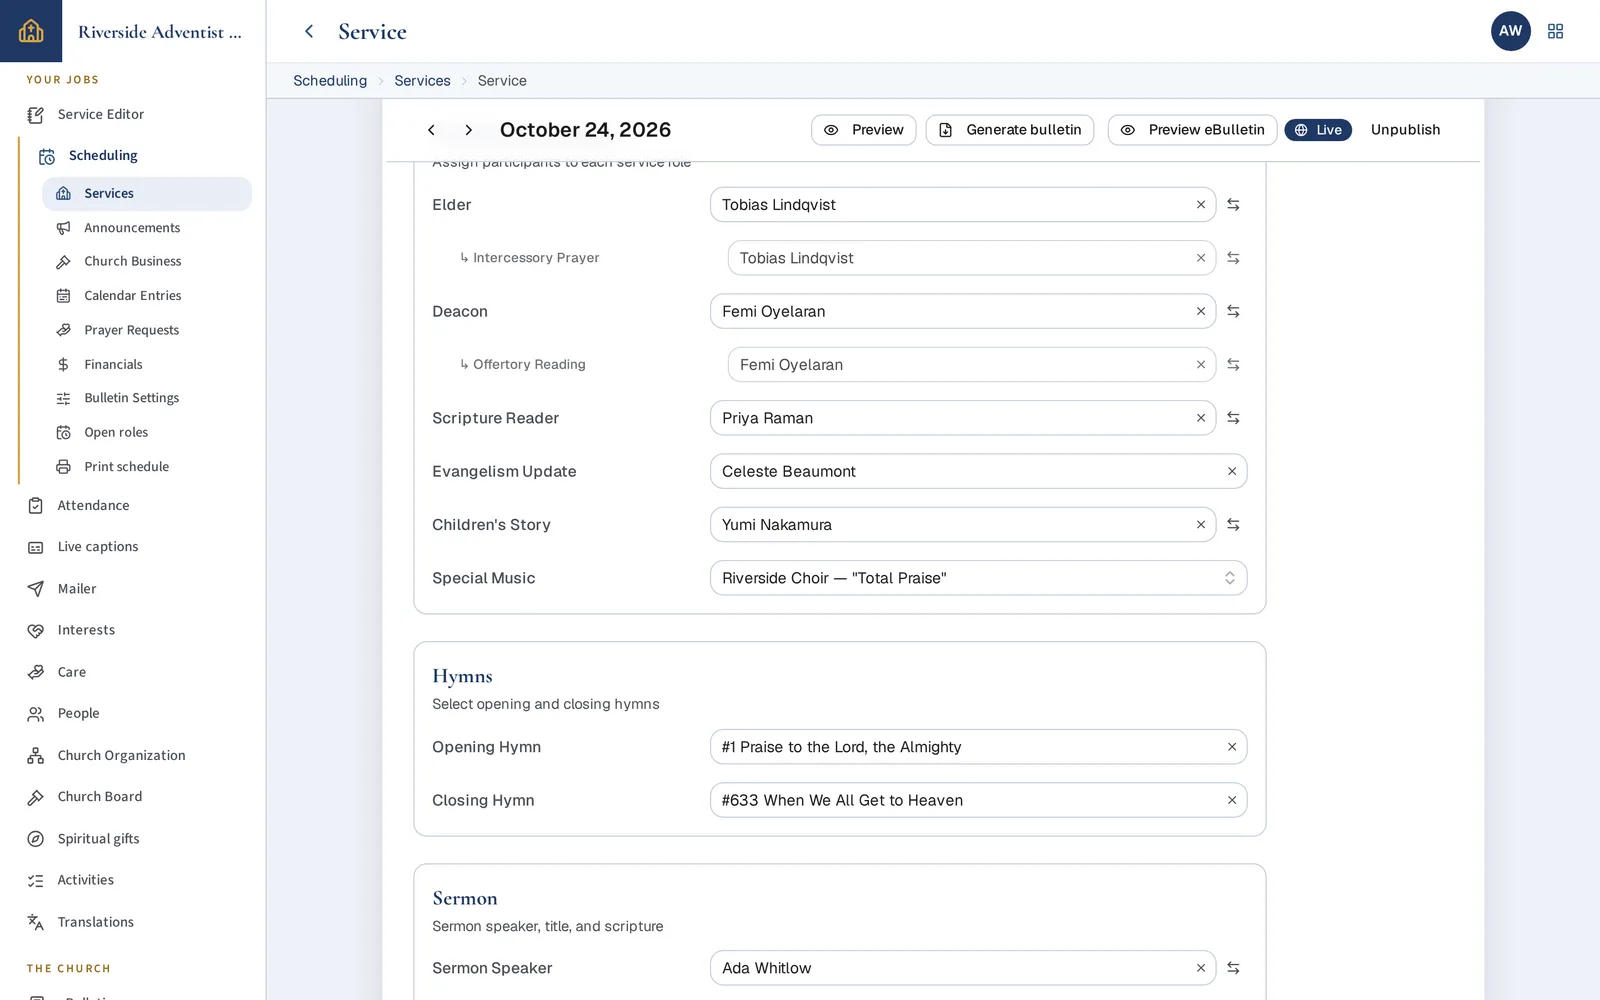Image resolution: width=1600 pixels, height=1000 pixels.
Task: Click Preview eBulletin eye button
Action: click(1192, 130)
